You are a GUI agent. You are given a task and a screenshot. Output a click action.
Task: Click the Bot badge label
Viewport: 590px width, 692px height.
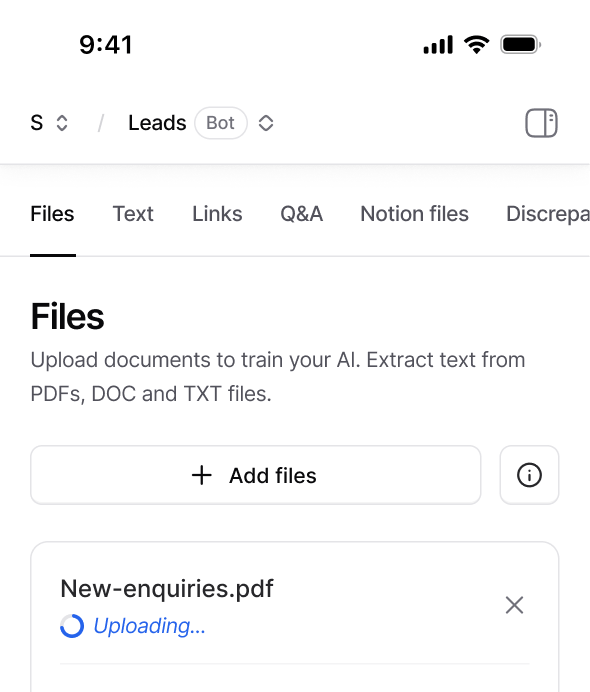[x=221, y=123]
